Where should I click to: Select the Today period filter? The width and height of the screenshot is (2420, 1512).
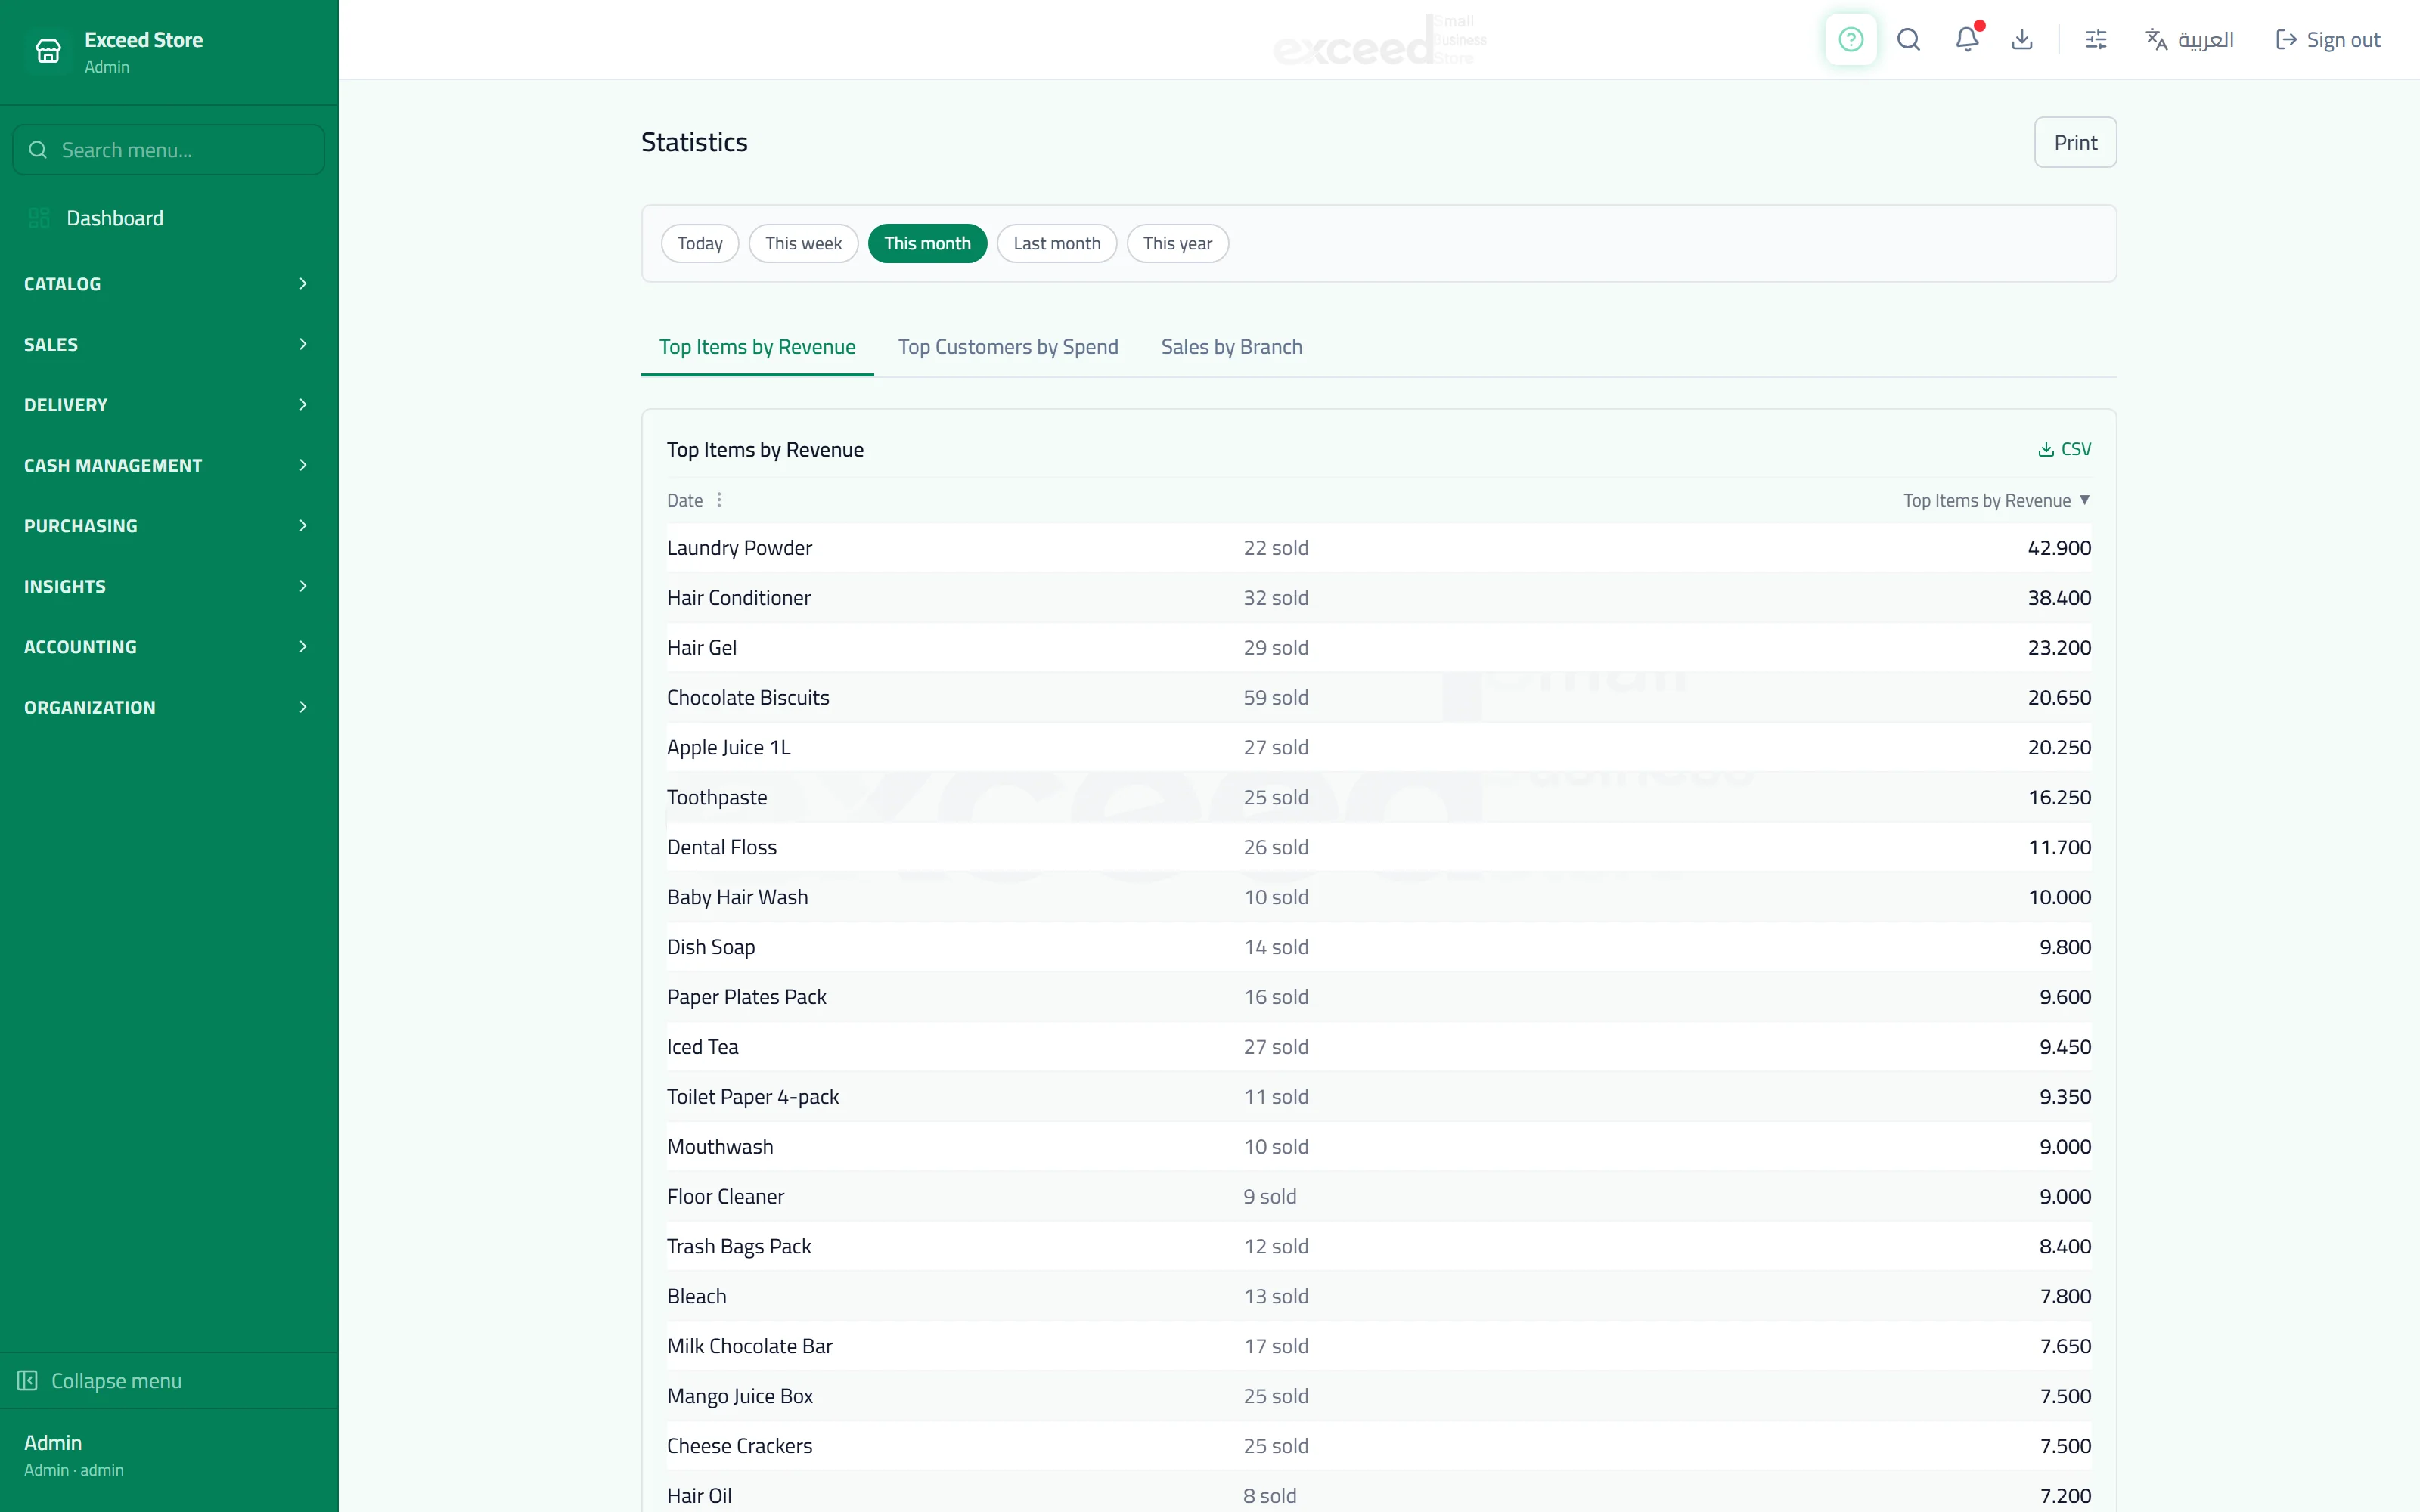click(699, 243)
